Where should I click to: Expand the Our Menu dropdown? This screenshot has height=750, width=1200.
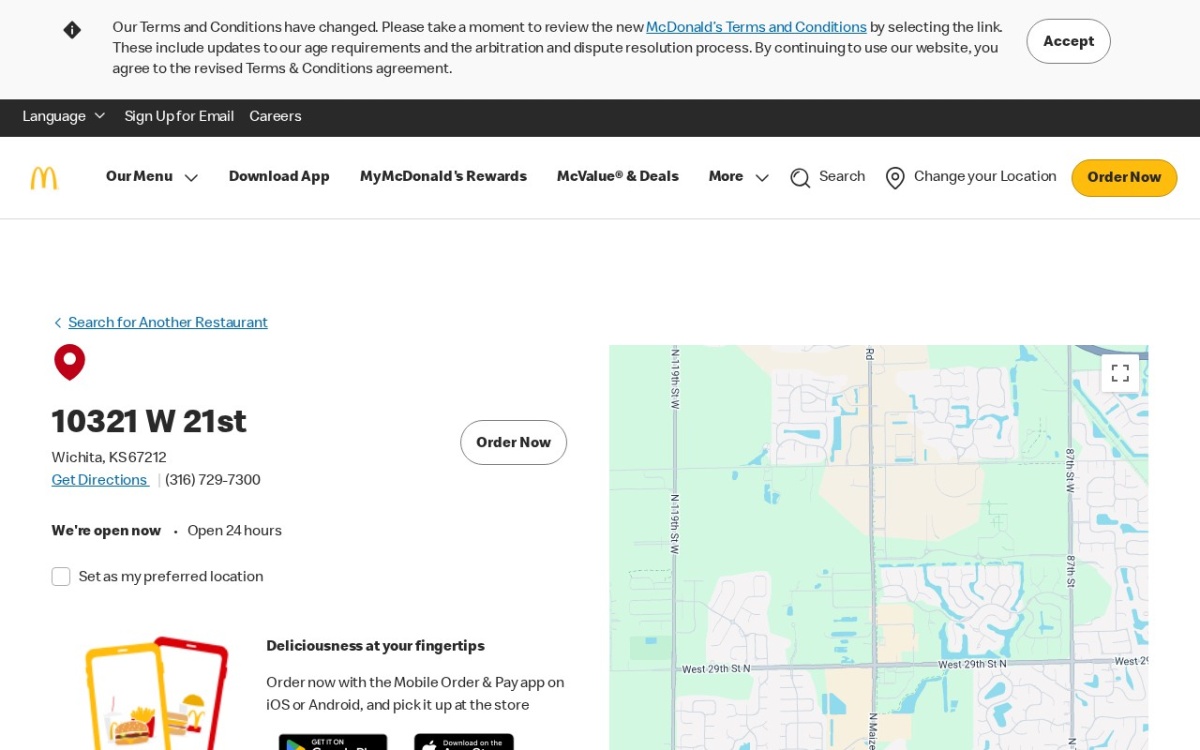(x=152, y=177)
